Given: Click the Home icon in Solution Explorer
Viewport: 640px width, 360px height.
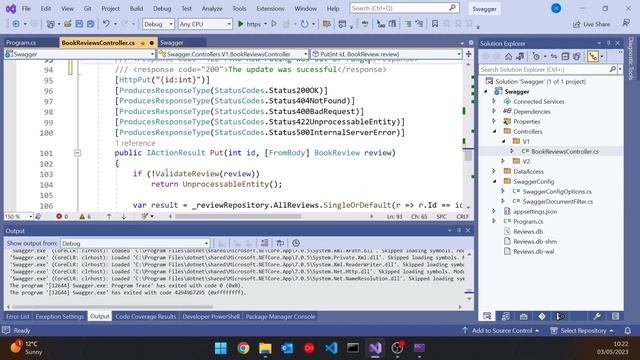Looking at the screenshot, I should click(508, 56).
